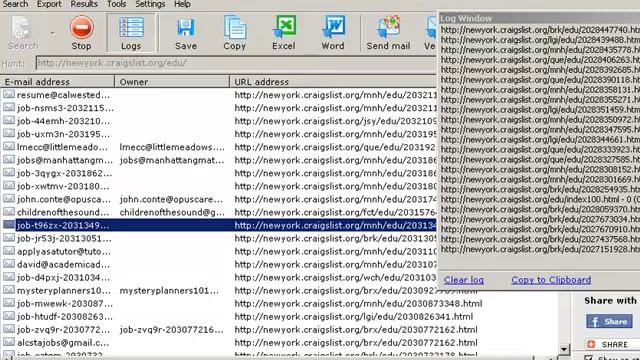Click the Search toolbar icon

(x=22, y=33)
